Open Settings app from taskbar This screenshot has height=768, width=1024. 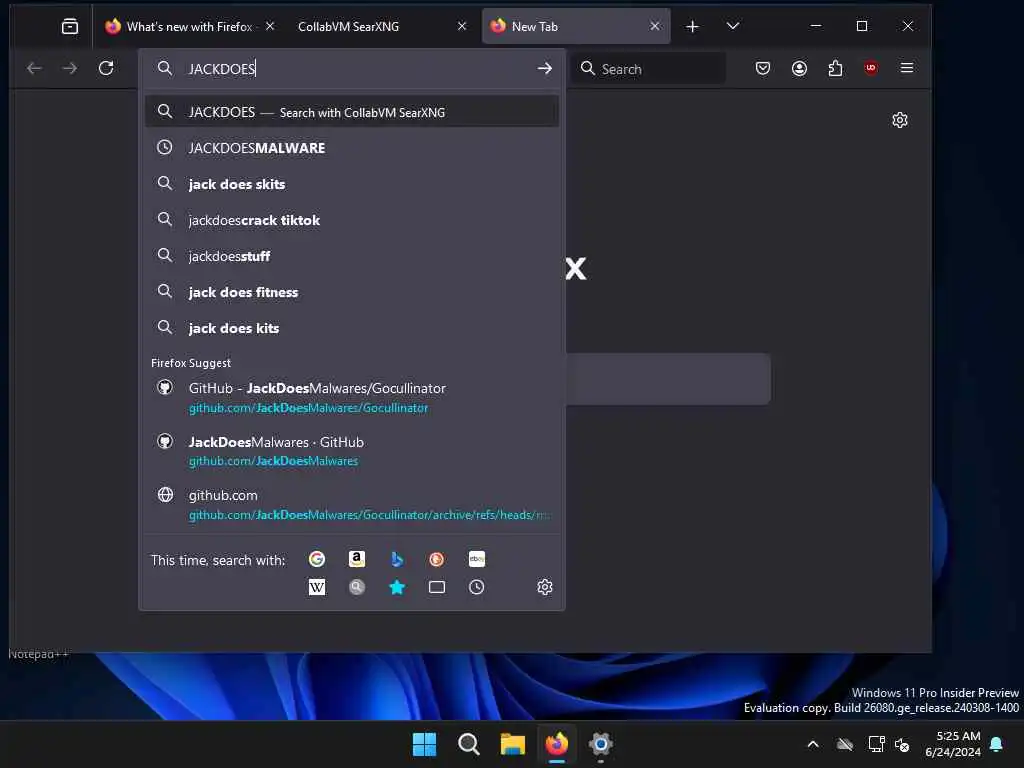pyautogui.click(x=601, y=744)
